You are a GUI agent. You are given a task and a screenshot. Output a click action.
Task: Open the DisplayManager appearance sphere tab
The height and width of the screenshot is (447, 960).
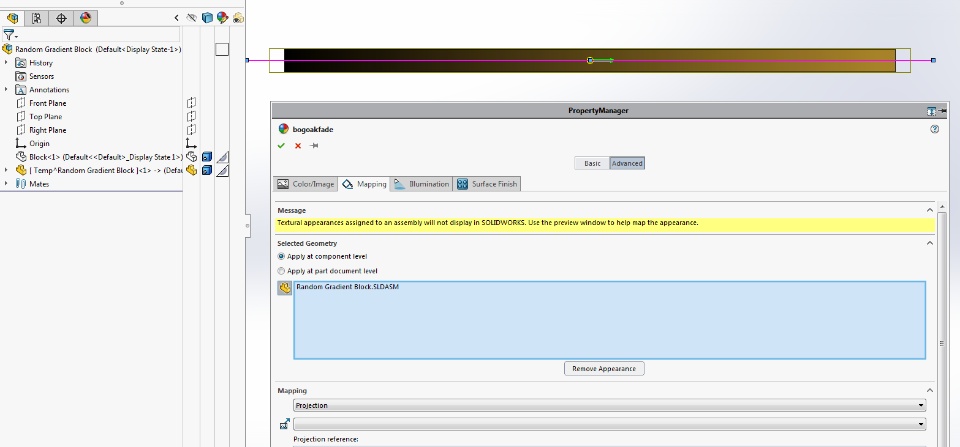click(x=86, y=18)
